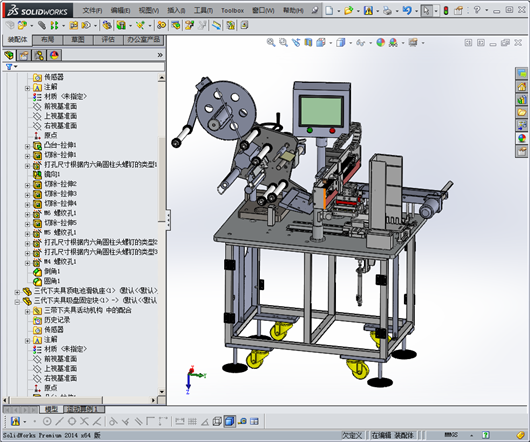Click the Hide/Show Items glasses icon
The width and height of the screenshot is (530, 442).
361,43
